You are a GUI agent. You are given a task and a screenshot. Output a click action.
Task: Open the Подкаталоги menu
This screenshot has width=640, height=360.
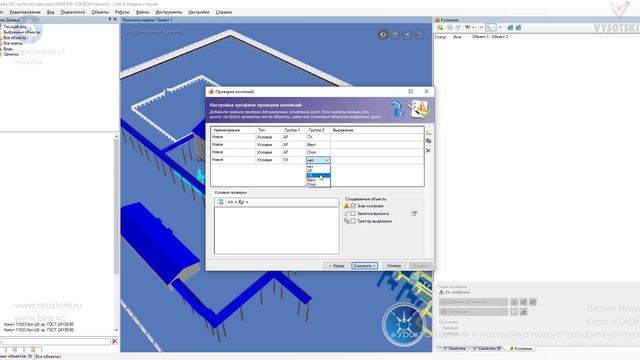[73, 12]
